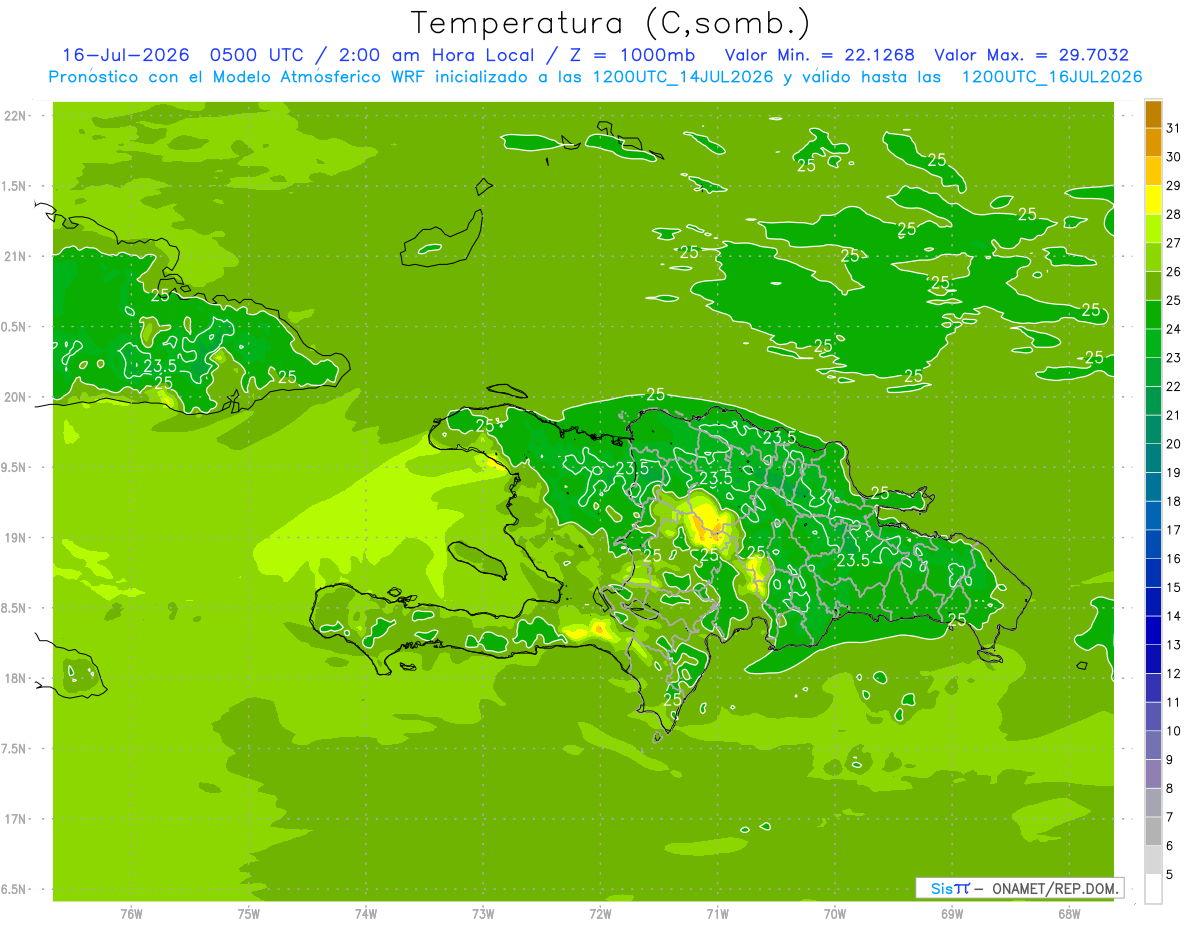Click the colorbar segment between 24 and 25
Image resolution: width=1200 pixels, height=927 pixels.
1153,315
